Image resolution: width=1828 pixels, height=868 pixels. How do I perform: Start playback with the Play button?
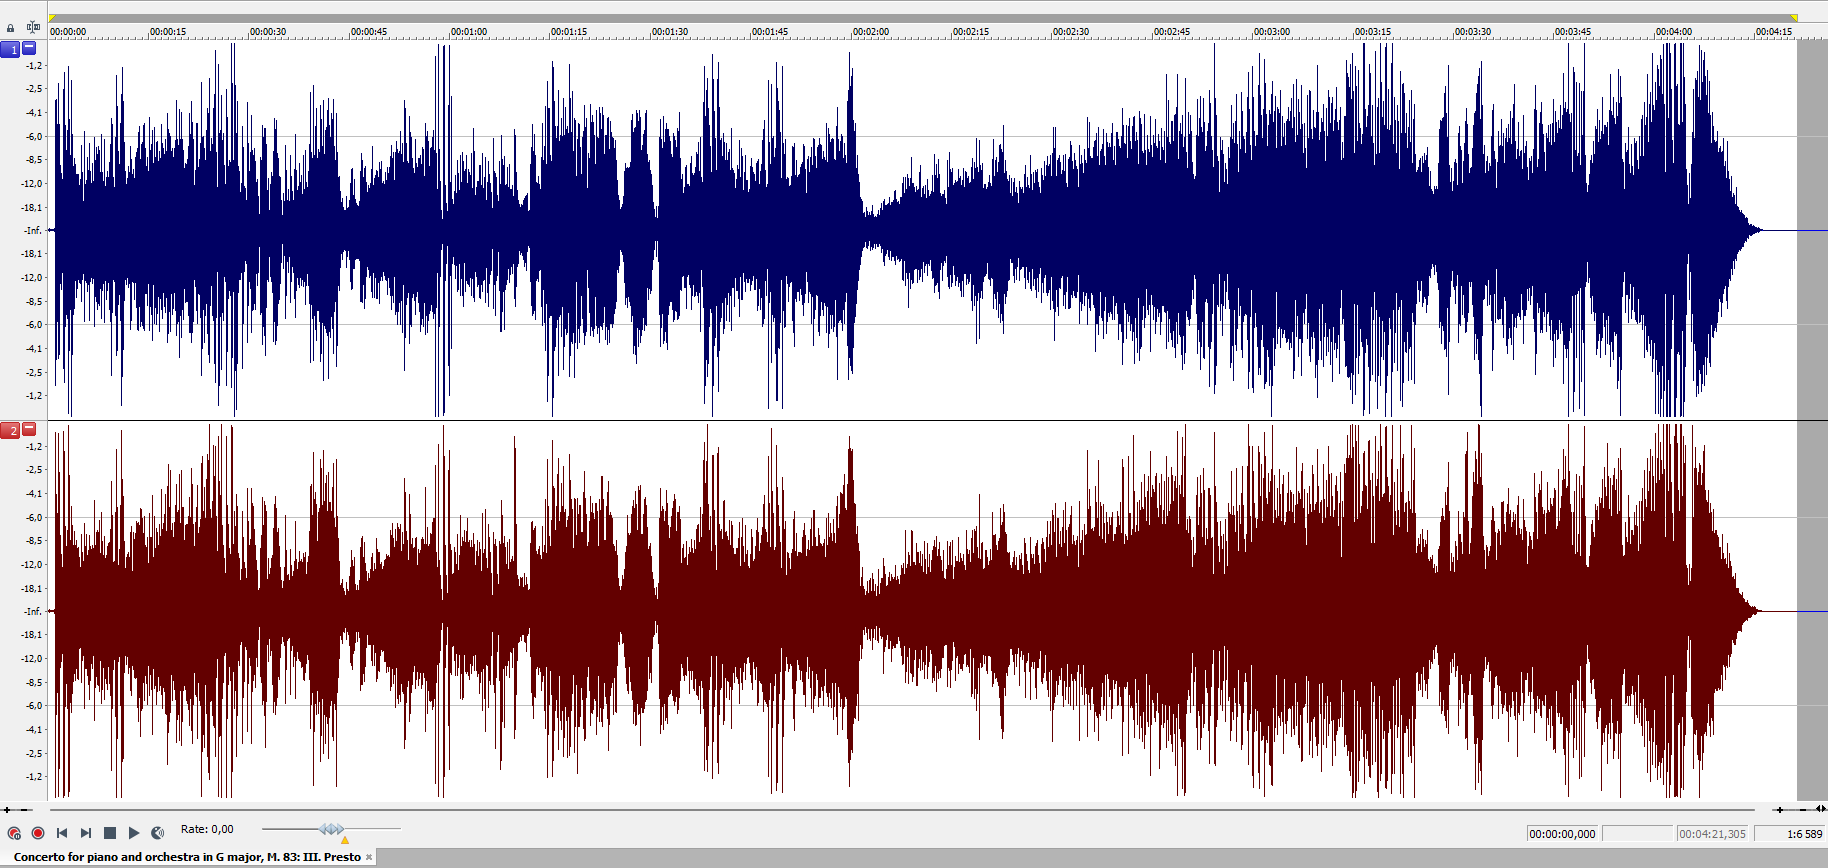click(x=134, y=833)
